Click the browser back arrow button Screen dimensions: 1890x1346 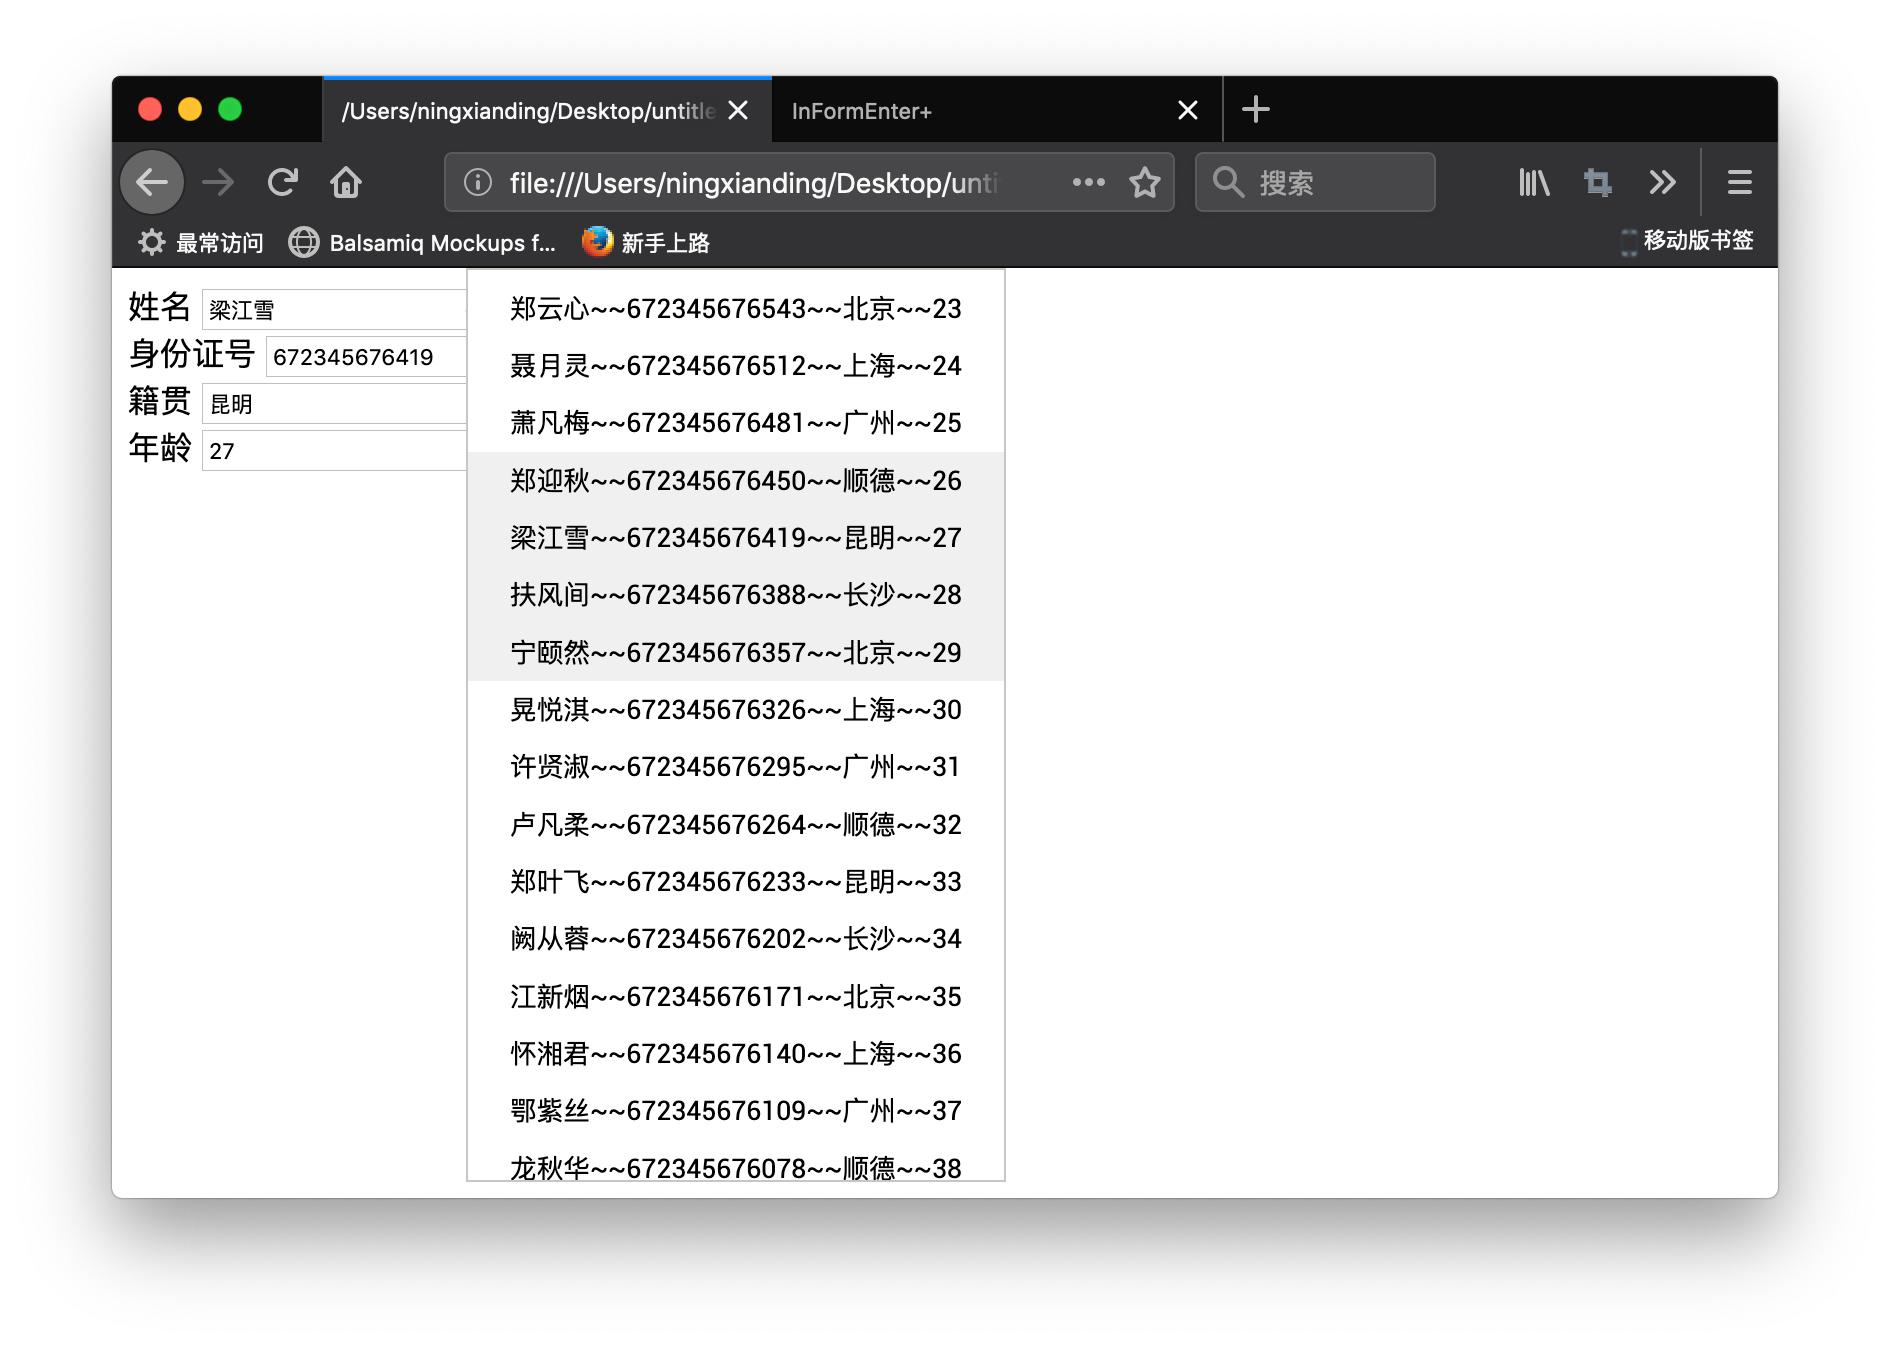coord(152,183)
